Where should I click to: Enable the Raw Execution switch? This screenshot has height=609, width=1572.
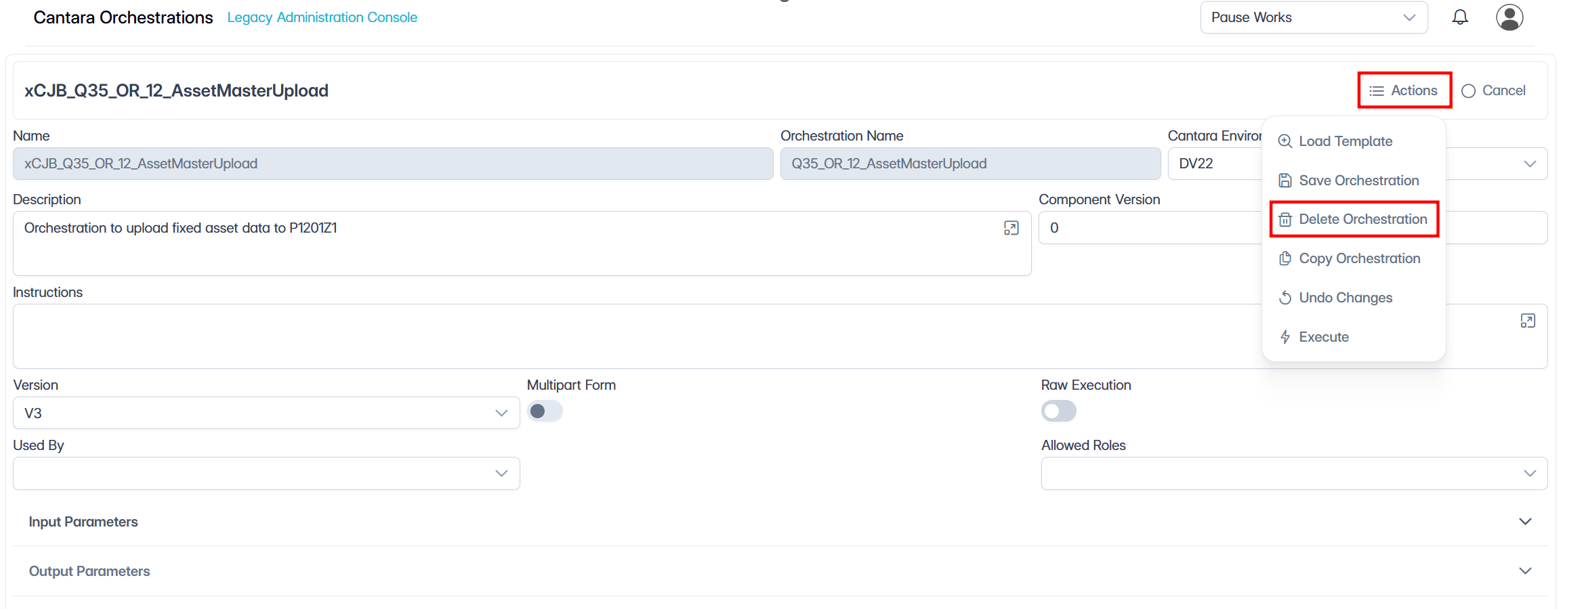tap(1059, 411)
